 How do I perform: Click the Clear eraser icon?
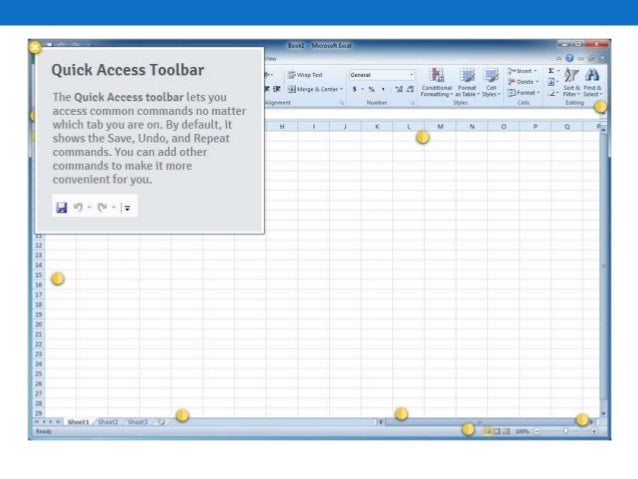tap(551, 94)
